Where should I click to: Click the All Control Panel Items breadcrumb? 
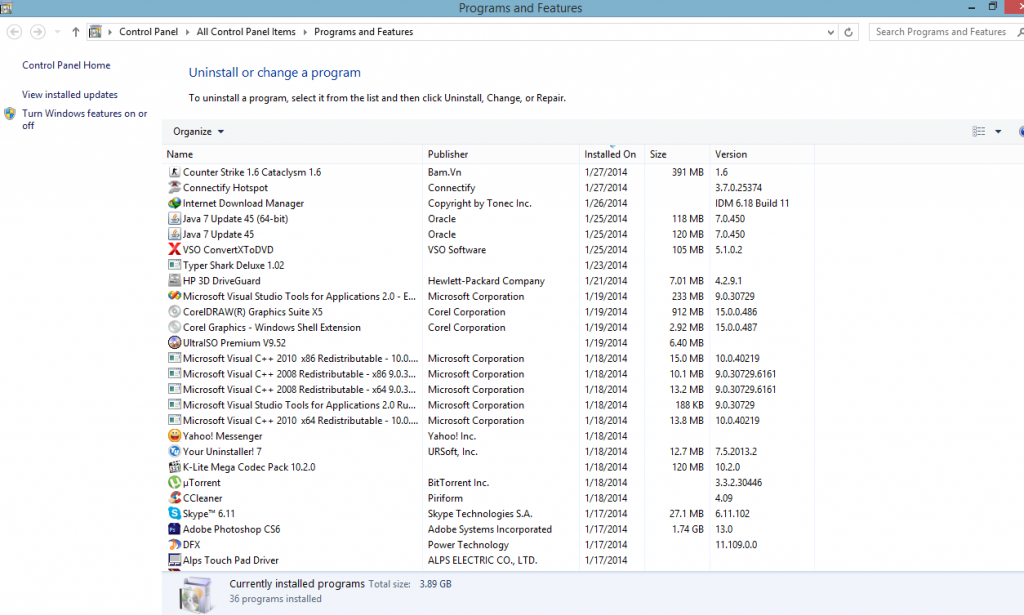coord(246,32)
